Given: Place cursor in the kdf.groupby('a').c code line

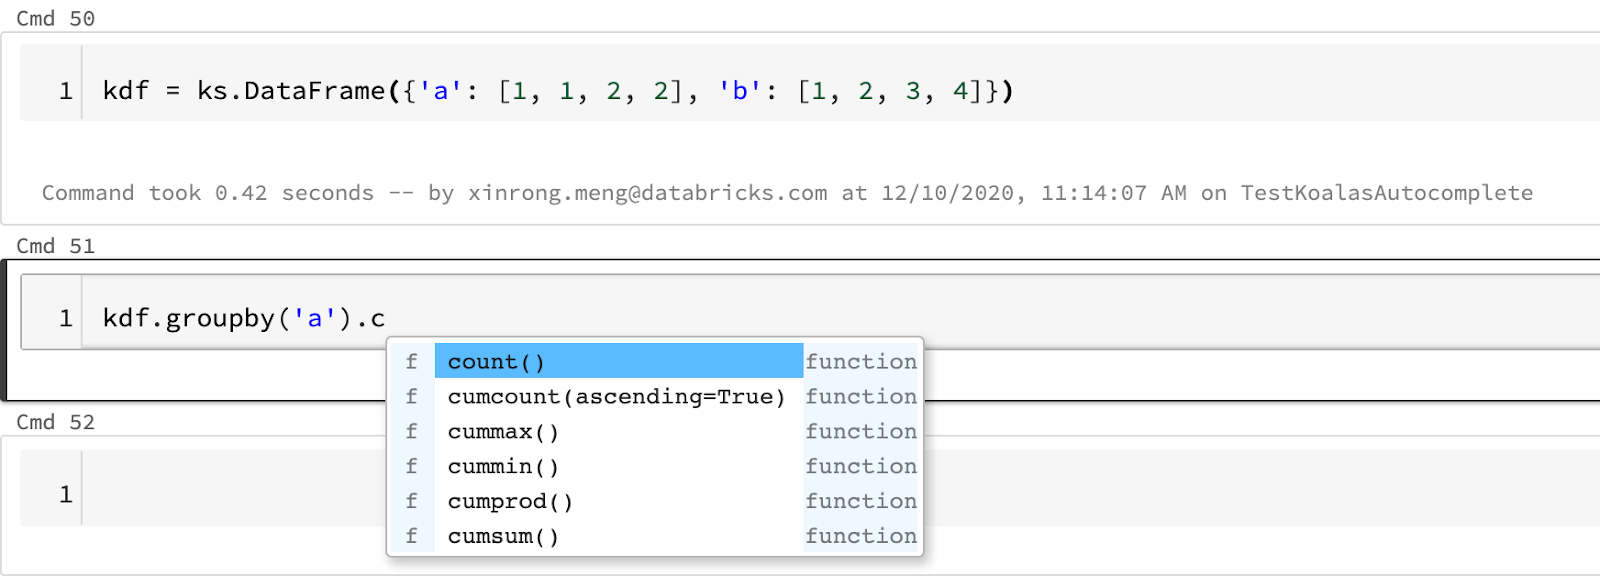Looking at the screenshot, I should [244, 319].
